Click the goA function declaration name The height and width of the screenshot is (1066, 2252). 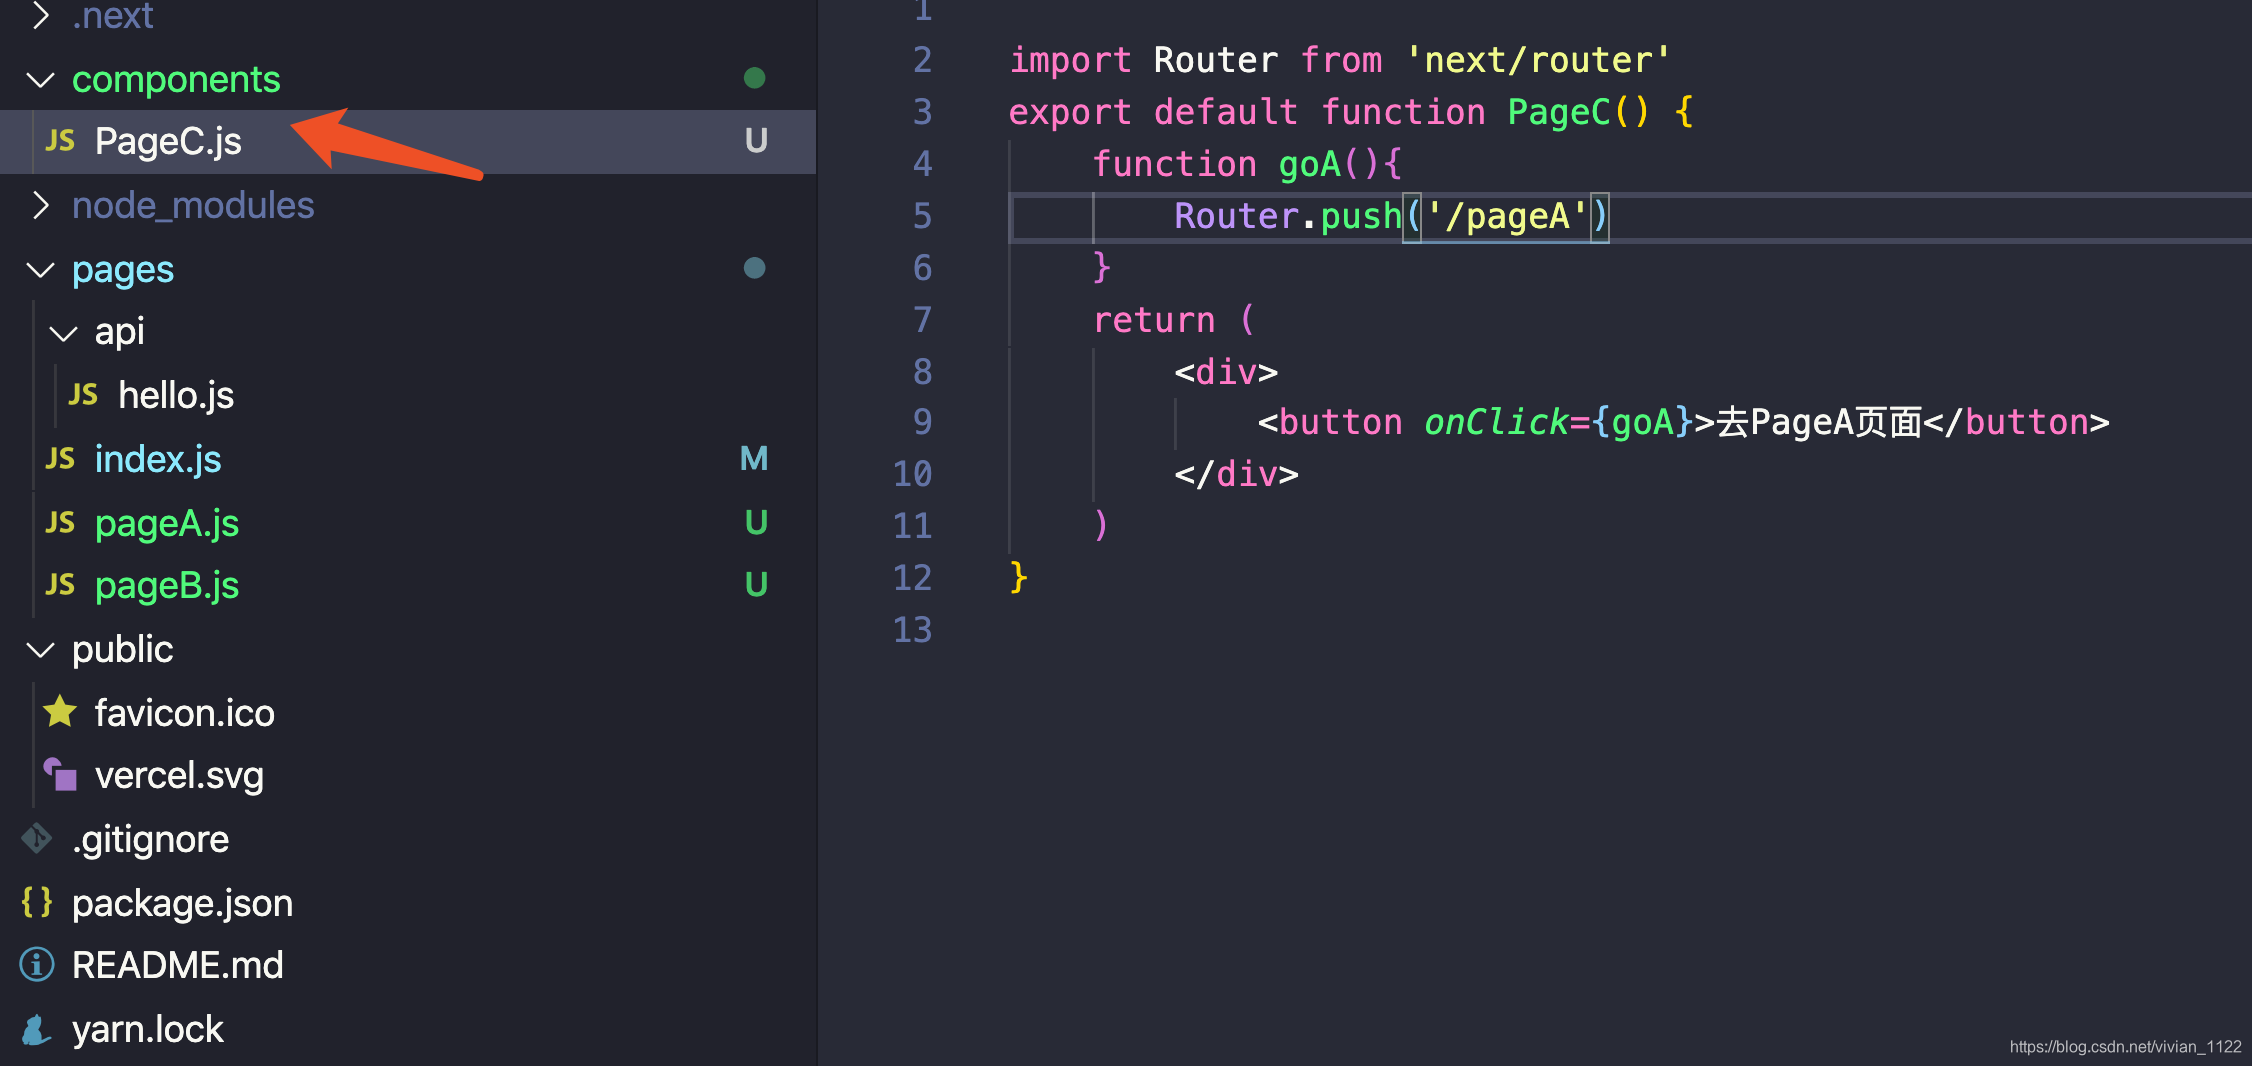click(x=1310, y=164)
